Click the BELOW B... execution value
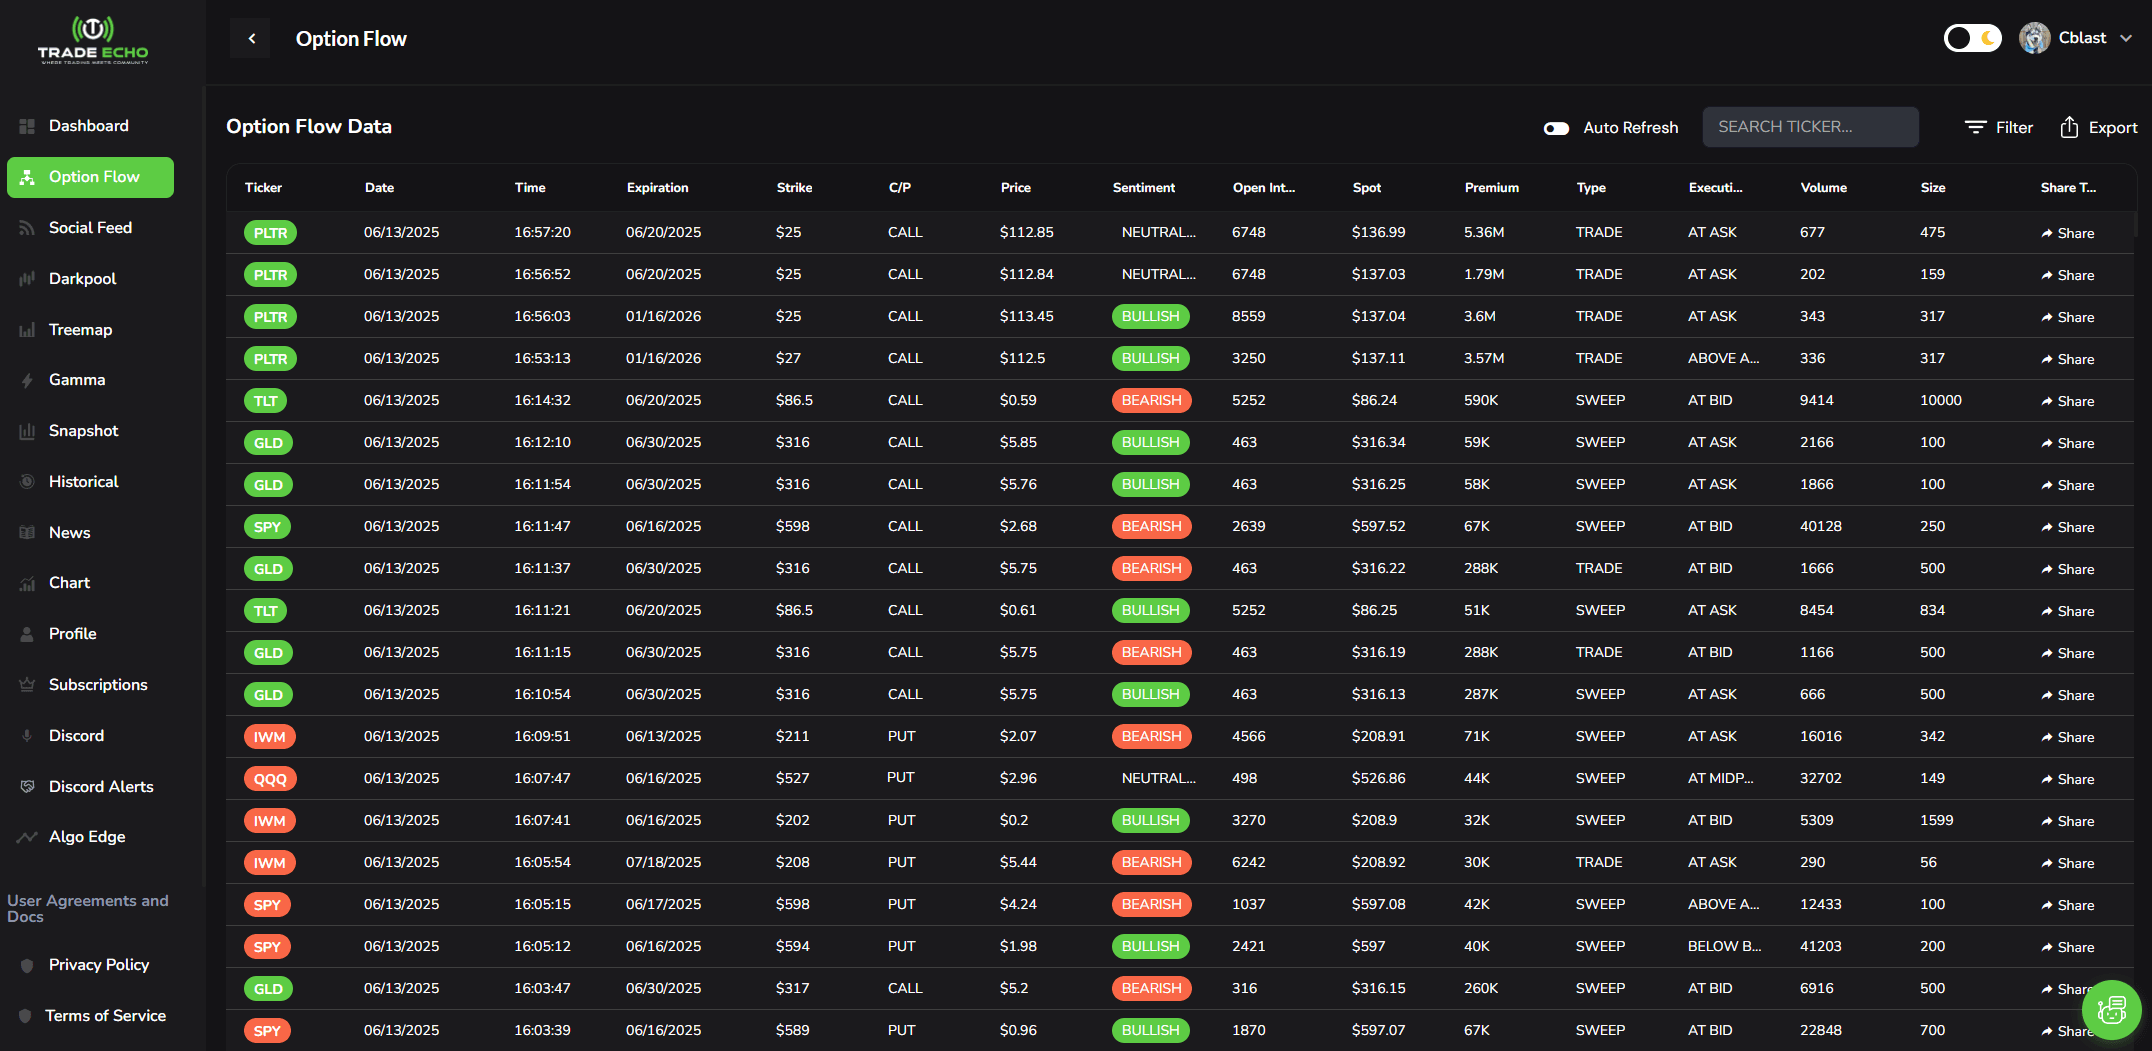Image resolution: width=2152 pixels, height=1051 pixels. 1724,946
